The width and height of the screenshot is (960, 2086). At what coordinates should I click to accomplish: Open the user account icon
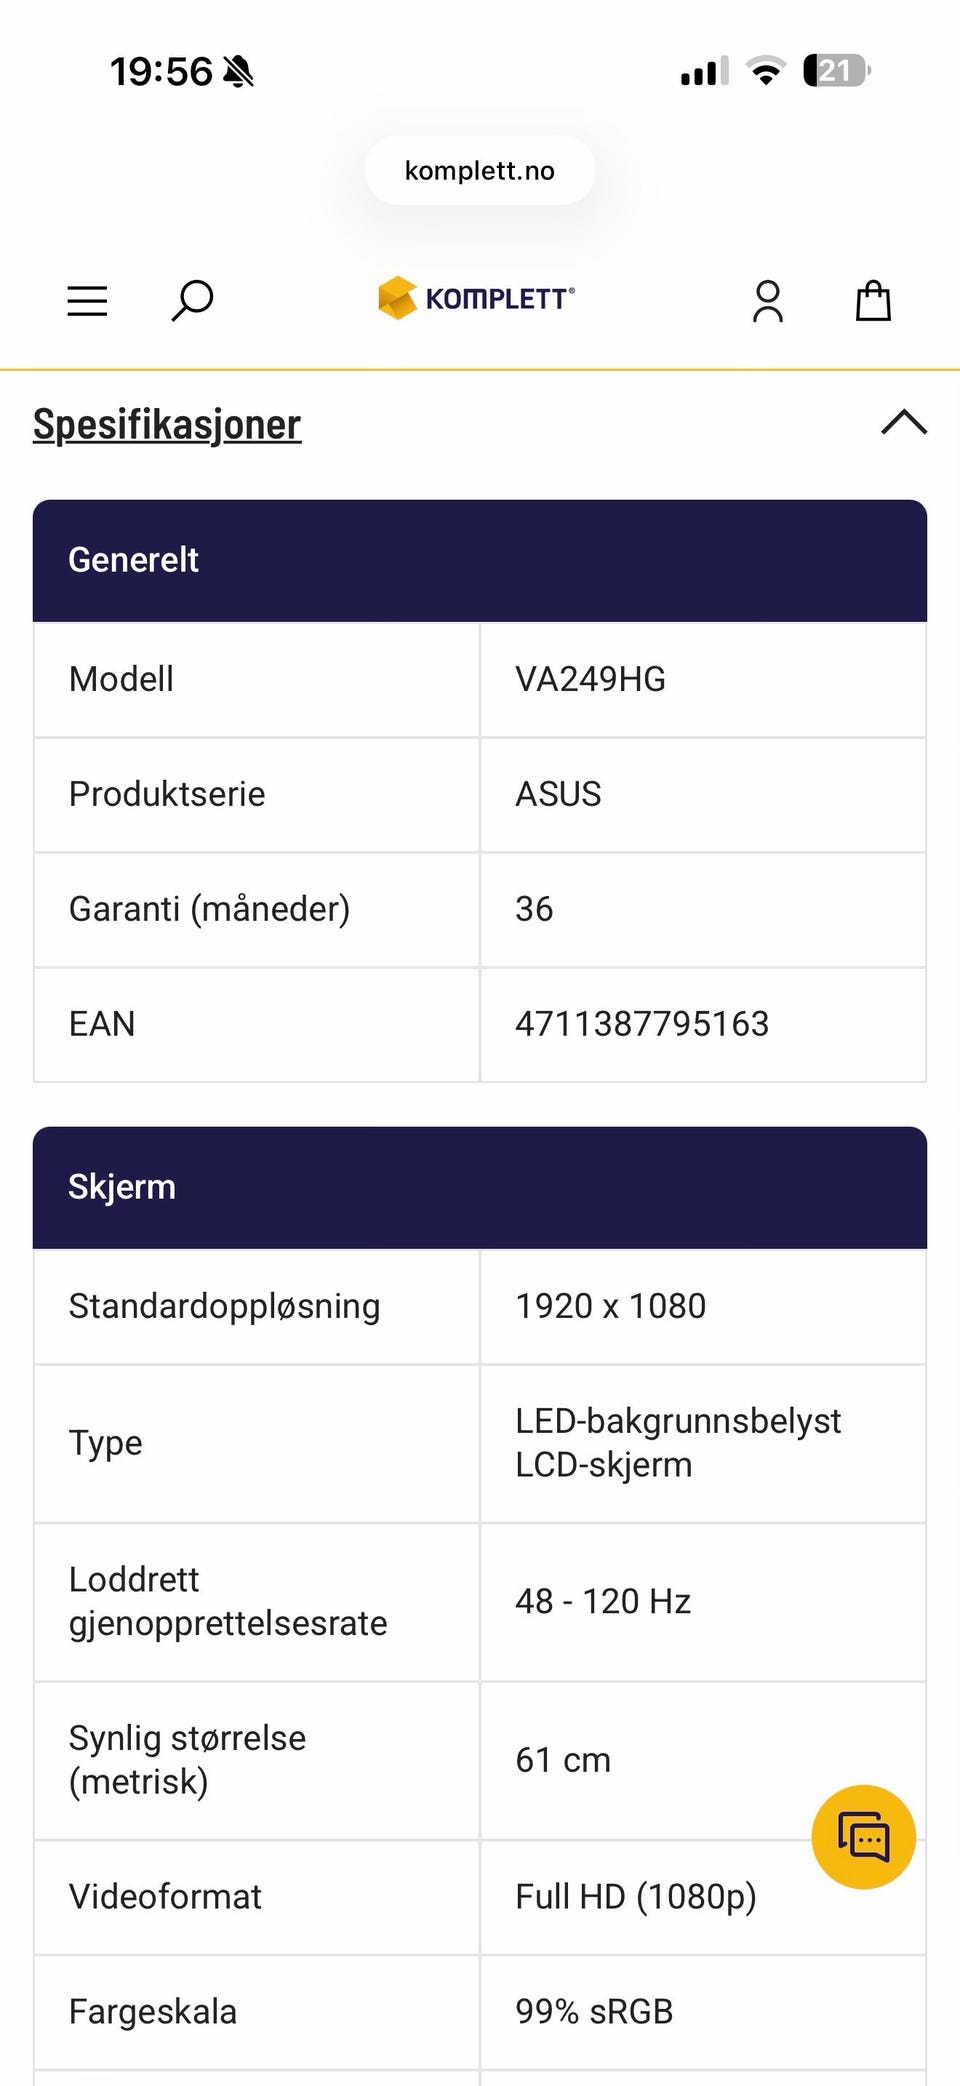pos(768,301)
